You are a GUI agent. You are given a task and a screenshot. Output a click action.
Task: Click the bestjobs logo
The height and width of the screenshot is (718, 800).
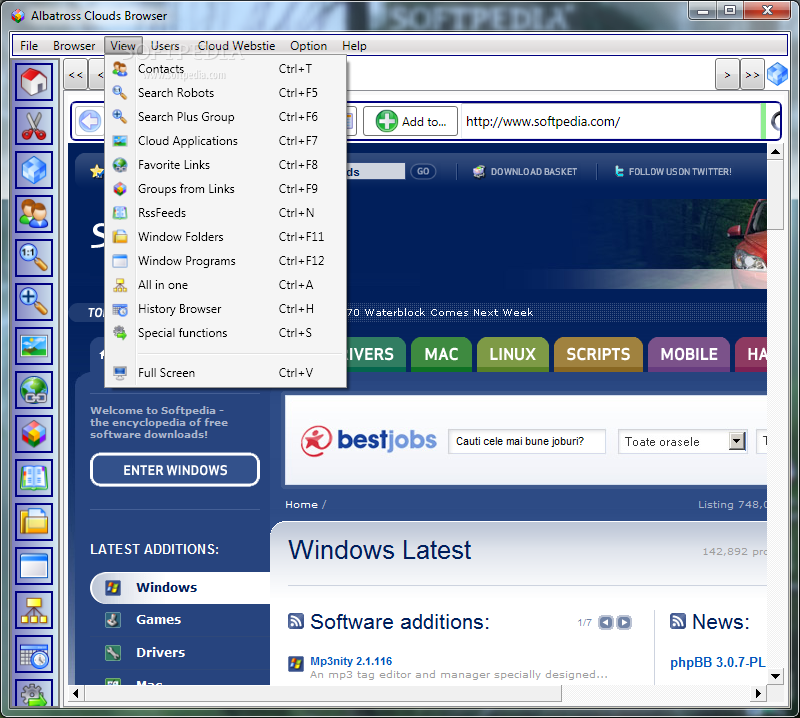(368, 441)
